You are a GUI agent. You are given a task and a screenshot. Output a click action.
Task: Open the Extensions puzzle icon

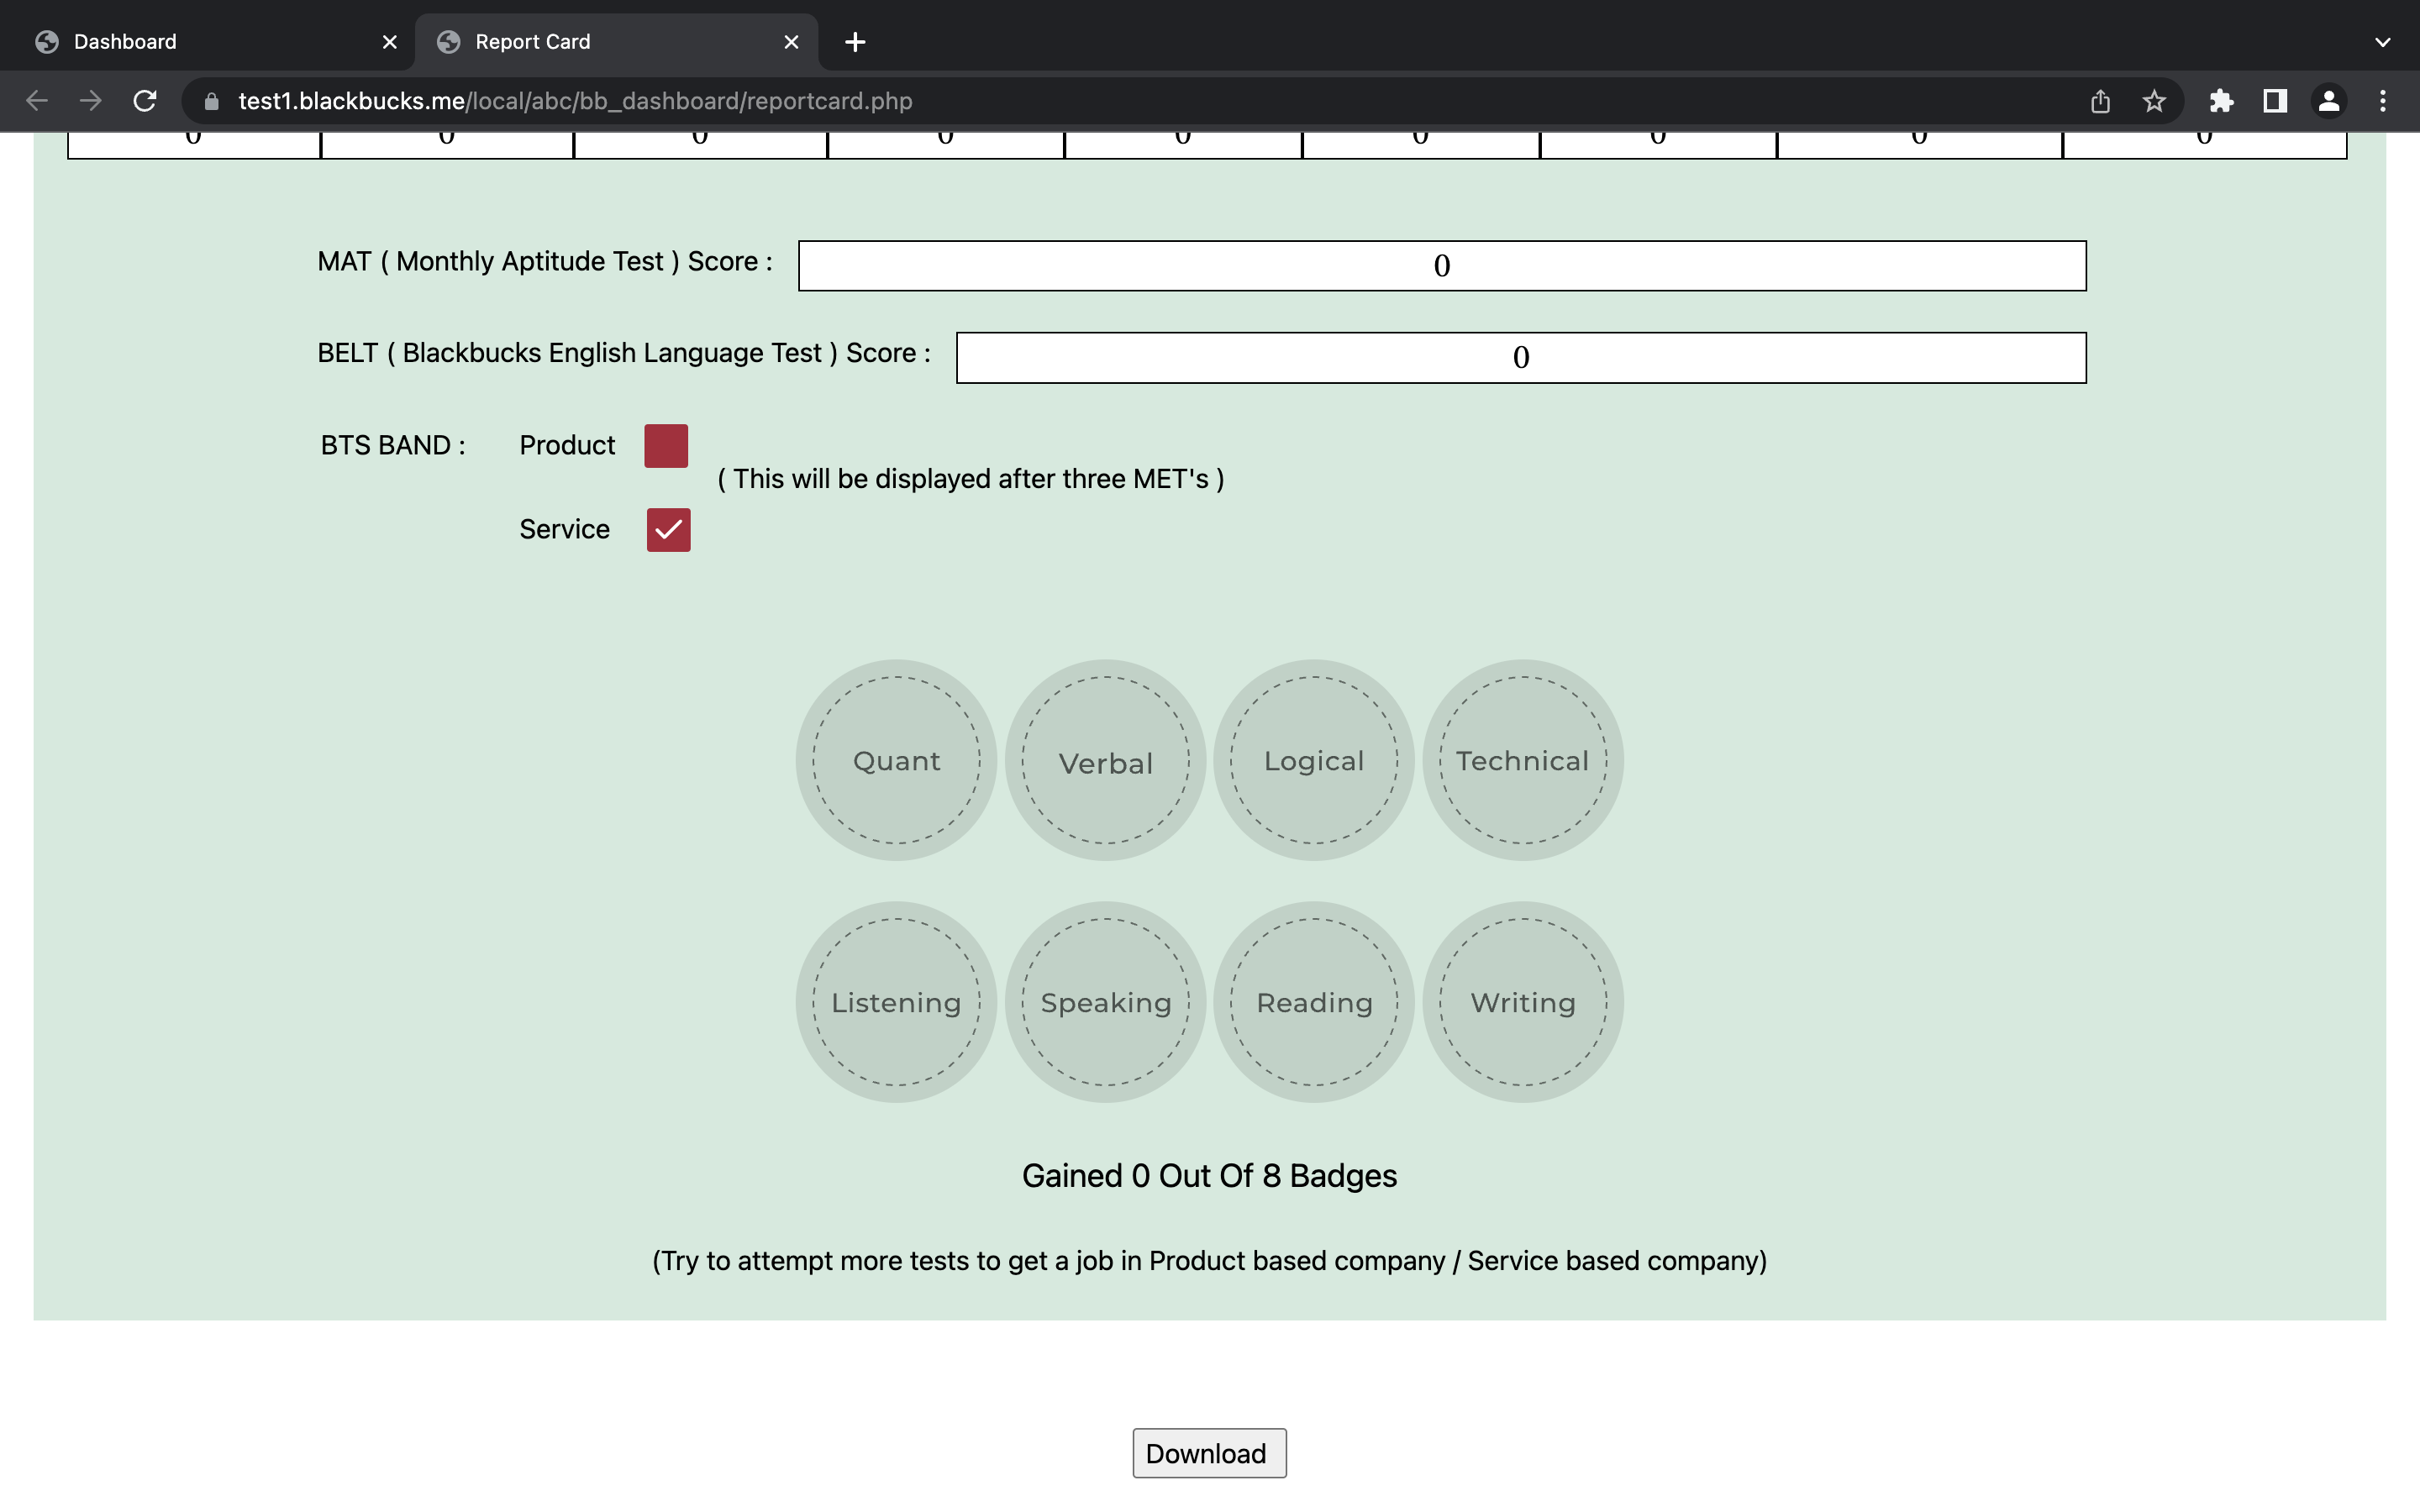click(2221, 101)
